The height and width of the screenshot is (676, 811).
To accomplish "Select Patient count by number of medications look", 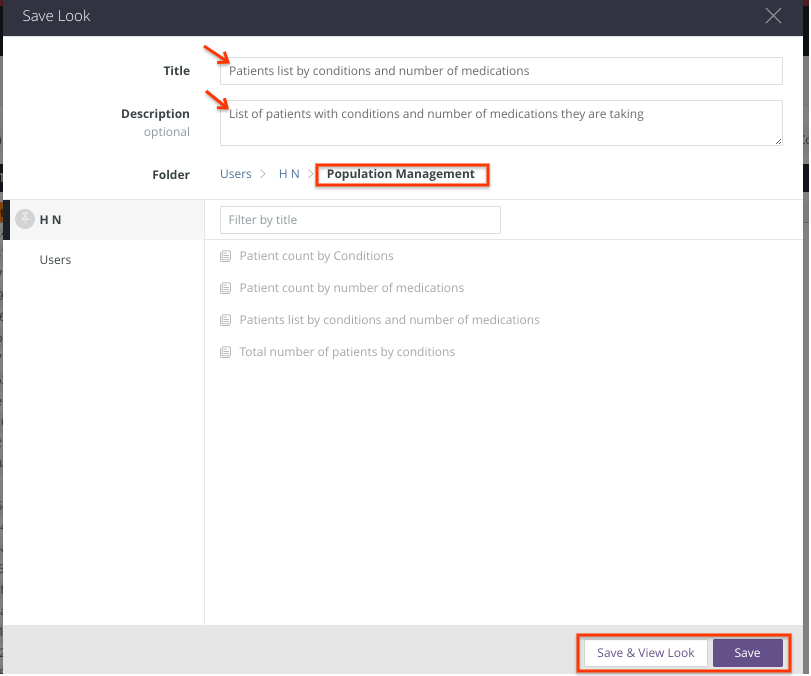I will (x=351, y=288).
